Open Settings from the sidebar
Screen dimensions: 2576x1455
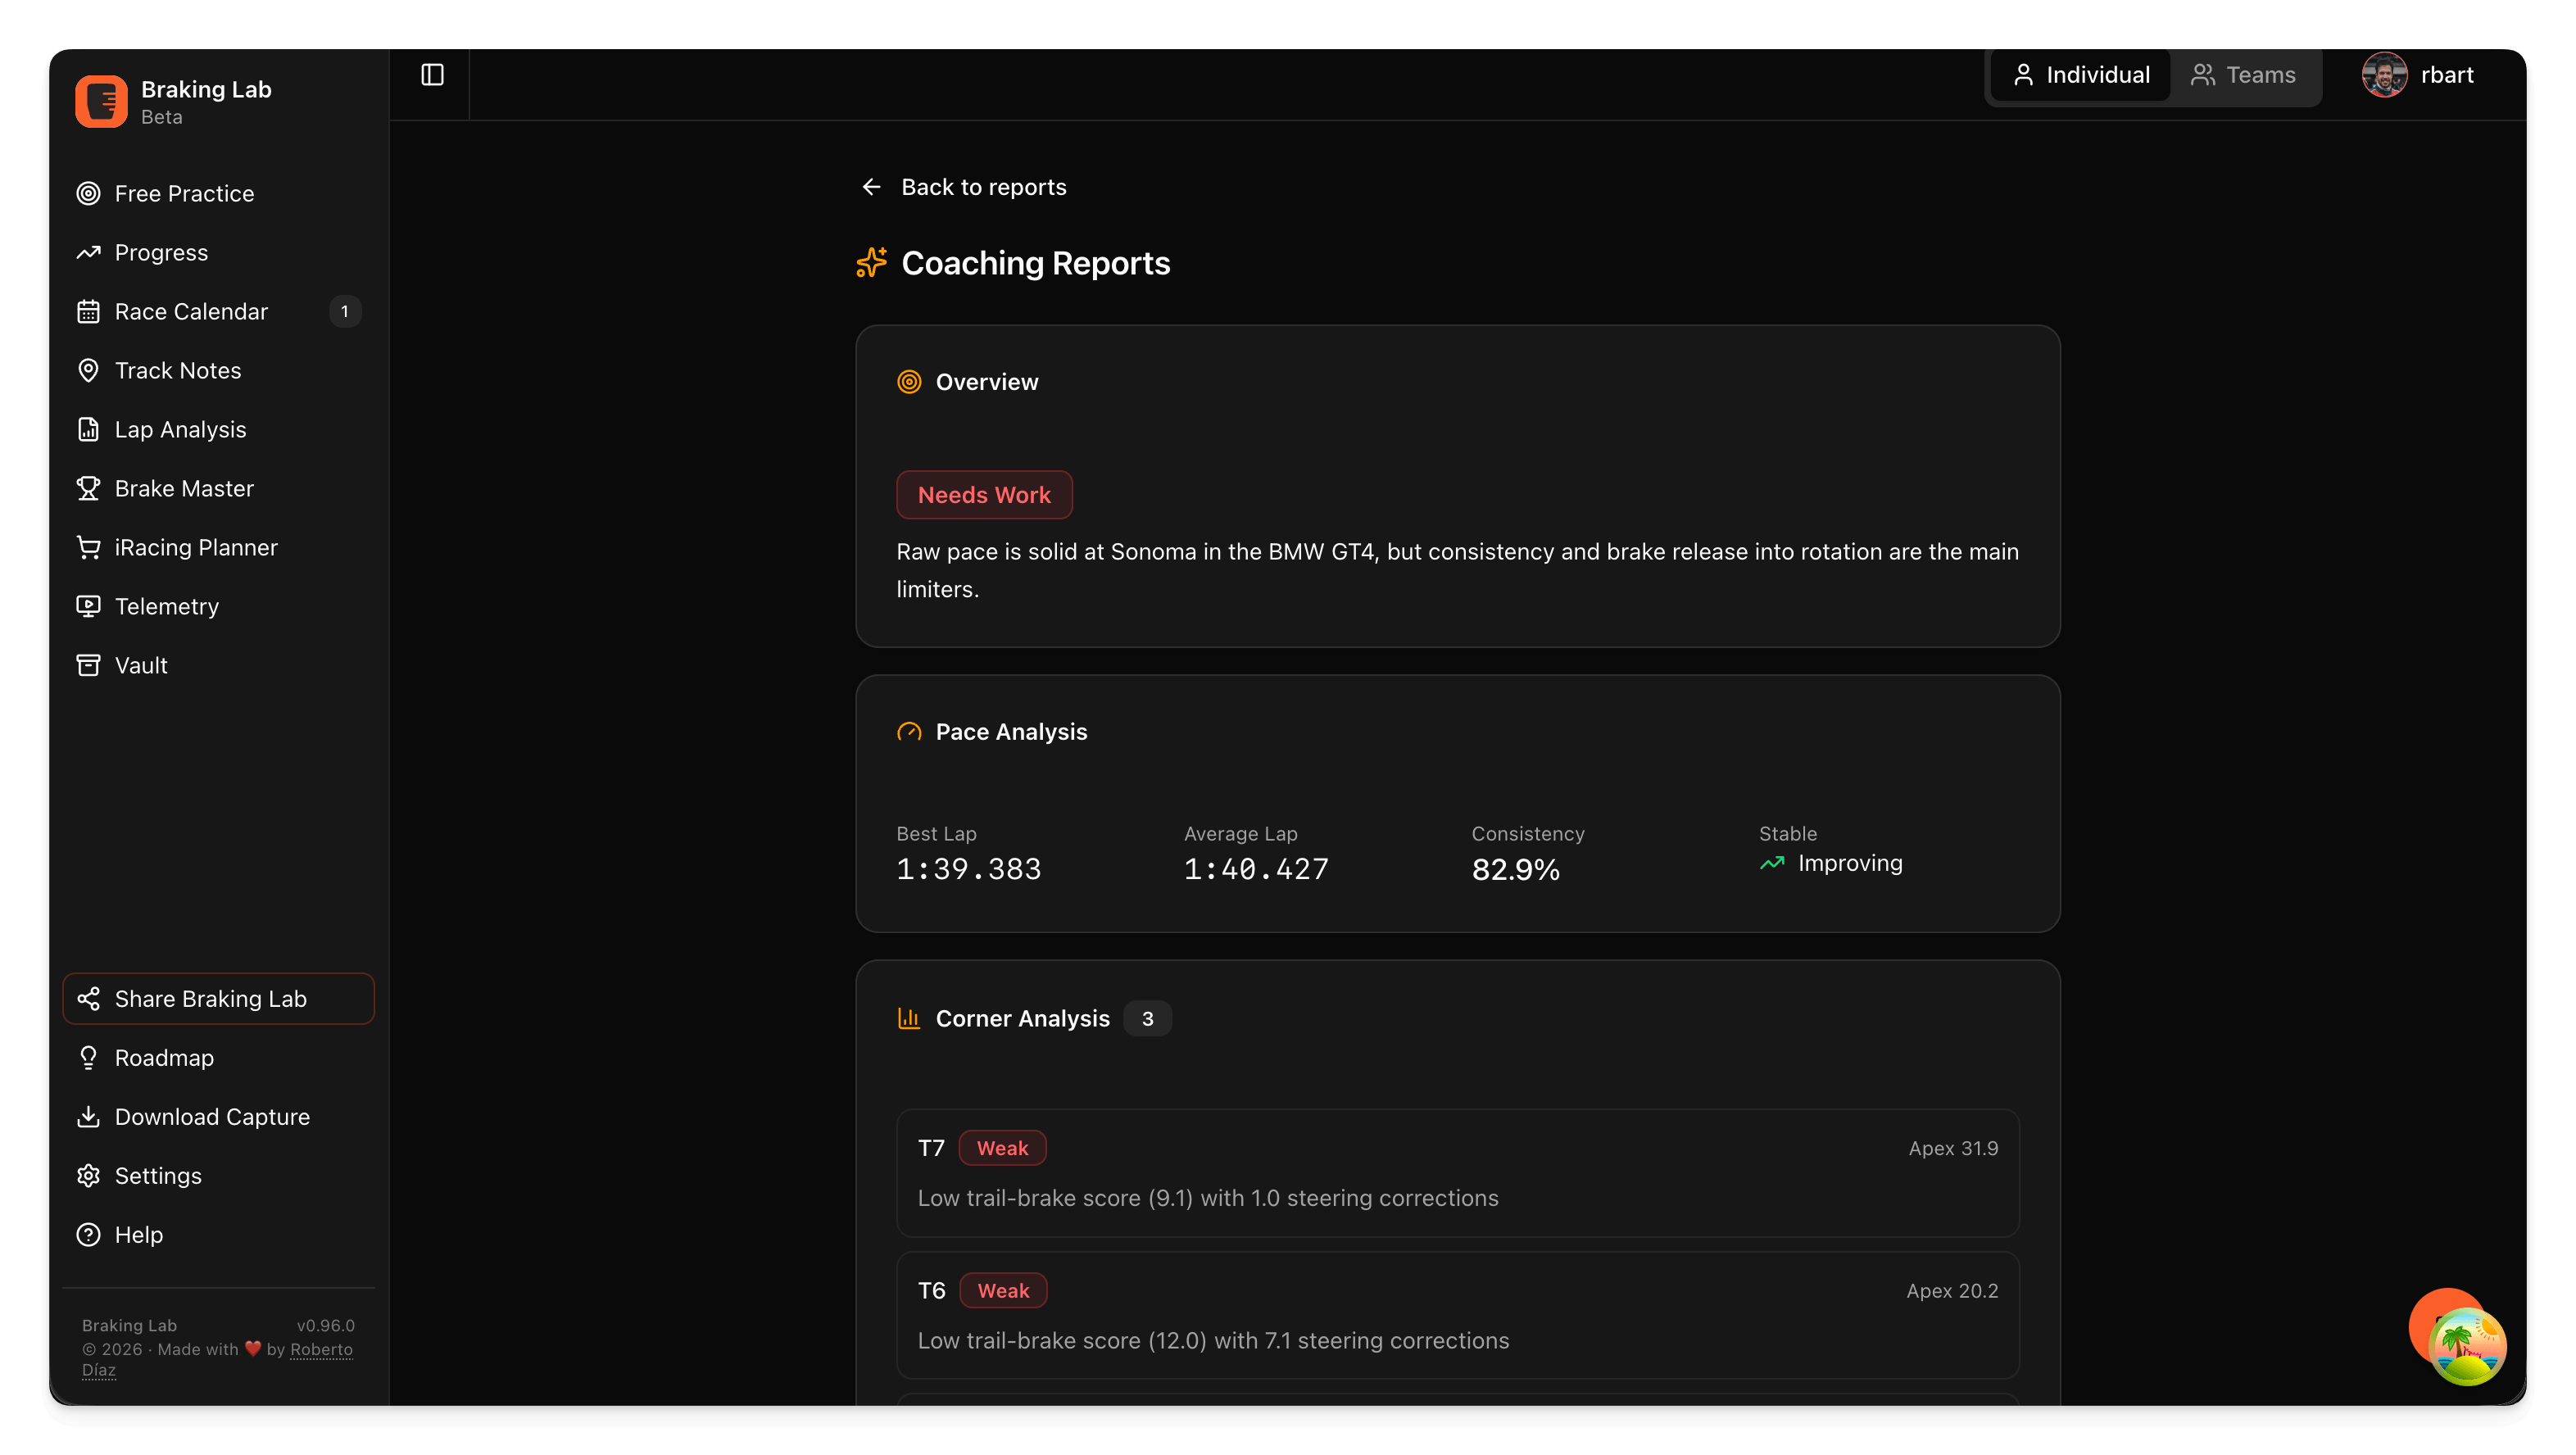click(158, 1175)
